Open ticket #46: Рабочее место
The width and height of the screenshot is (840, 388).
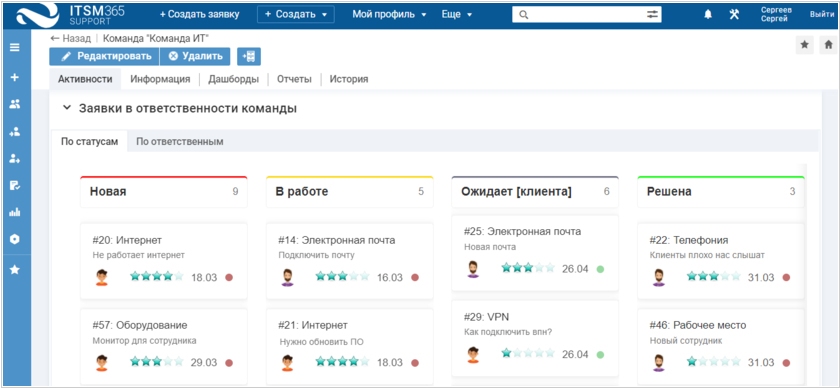coord(697,325)
